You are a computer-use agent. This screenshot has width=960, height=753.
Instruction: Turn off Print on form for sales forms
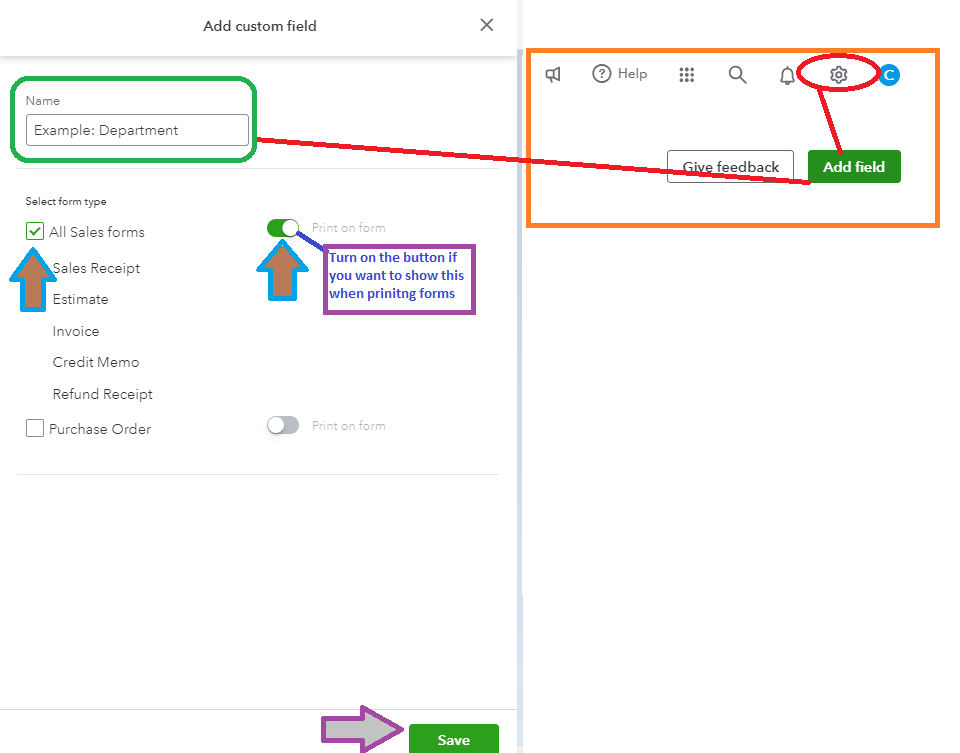point(283,228)
